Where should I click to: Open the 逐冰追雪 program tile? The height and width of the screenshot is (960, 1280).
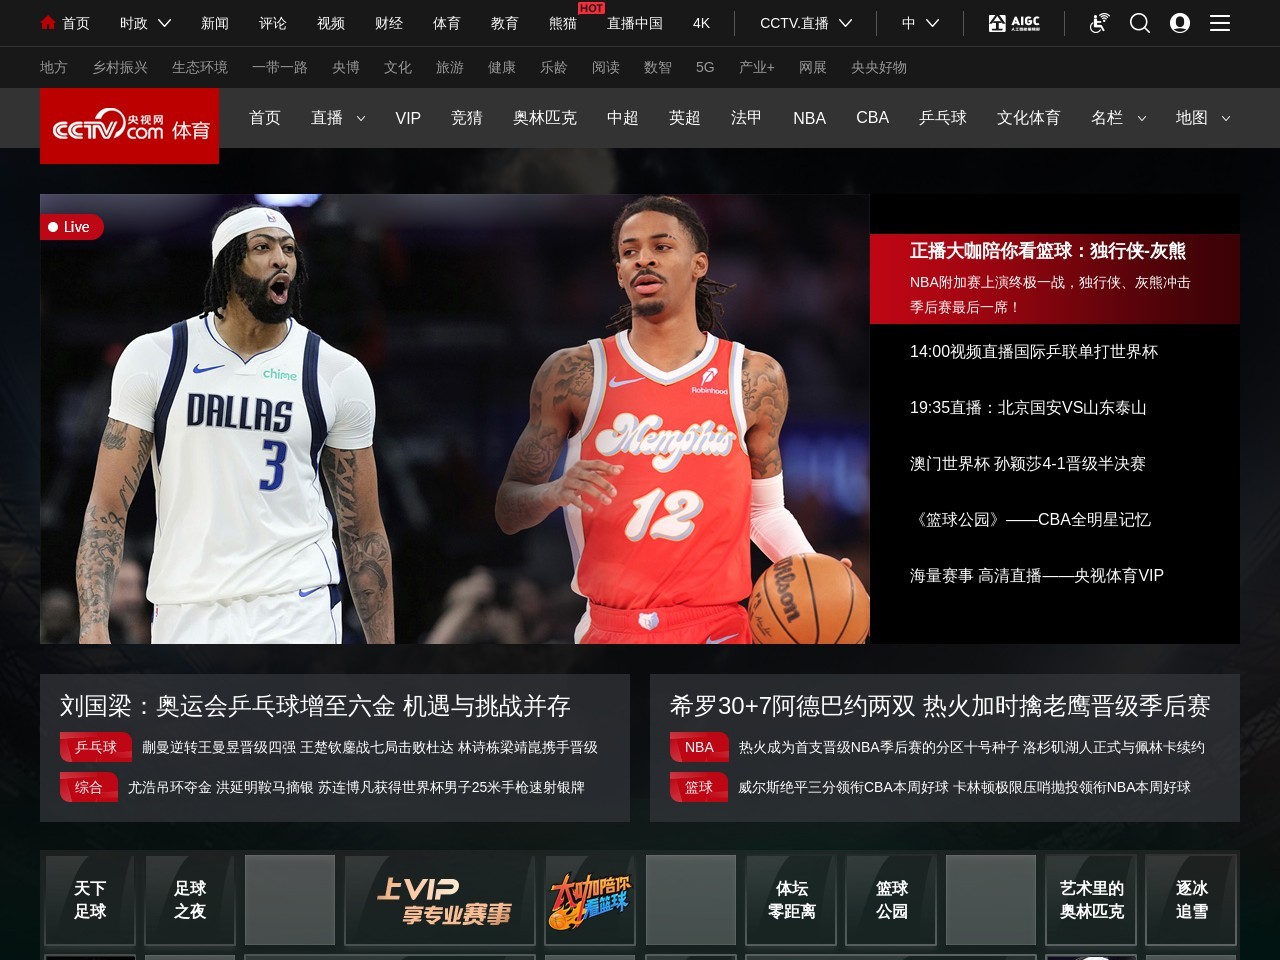coord(1191,900)
